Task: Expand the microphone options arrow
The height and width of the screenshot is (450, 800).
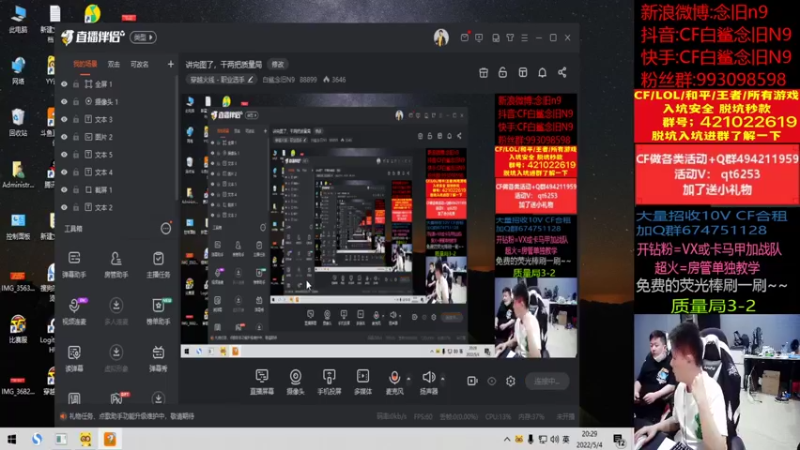Action: click(x=408, y=379)
